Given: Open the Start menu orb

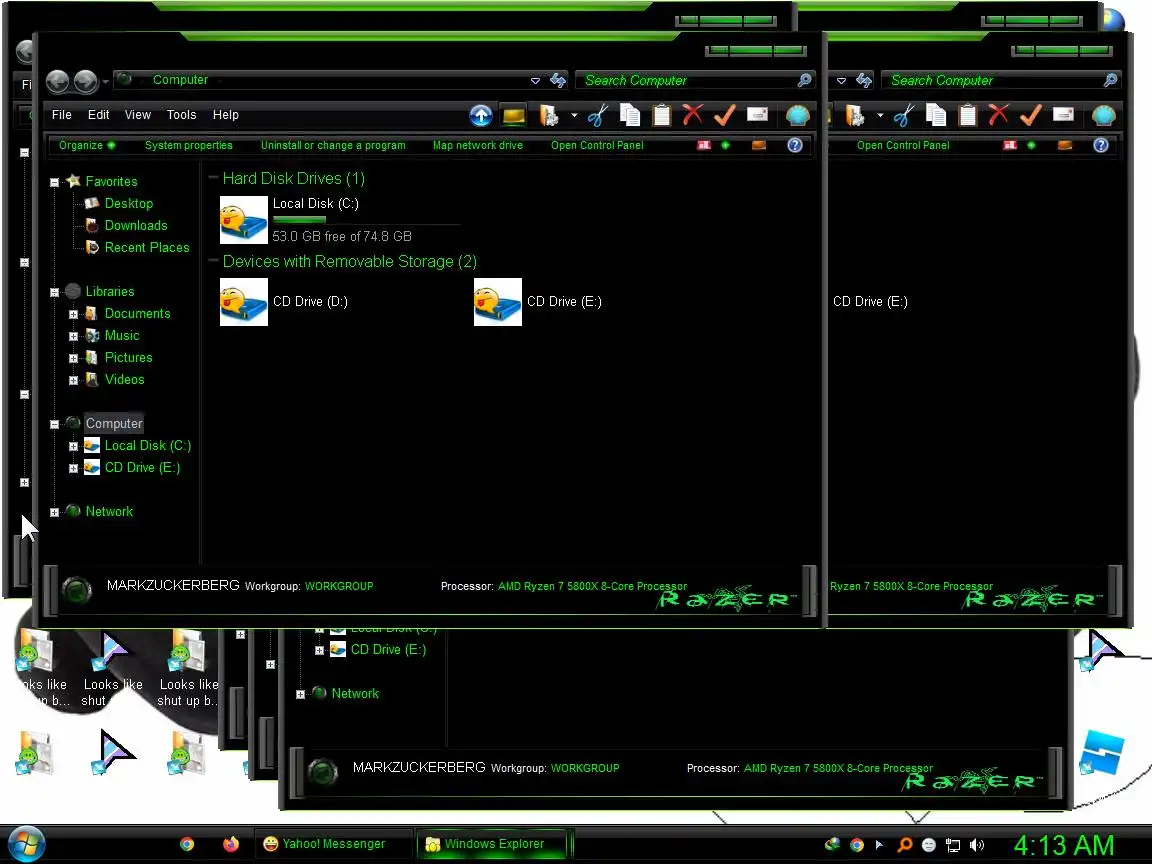Looking at the screenshot, I should (x=26, y=845).
